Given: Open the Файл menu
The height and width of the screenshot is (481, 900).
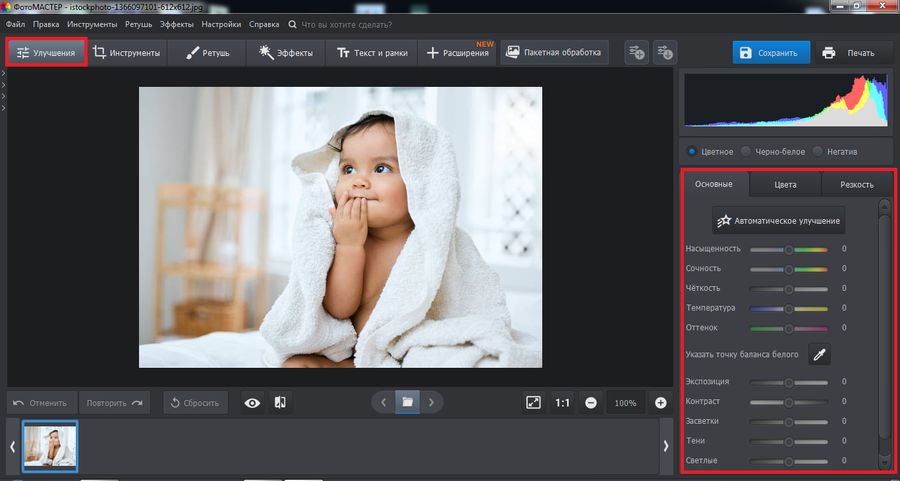Looking at the screenshot, I should (15, 25).
